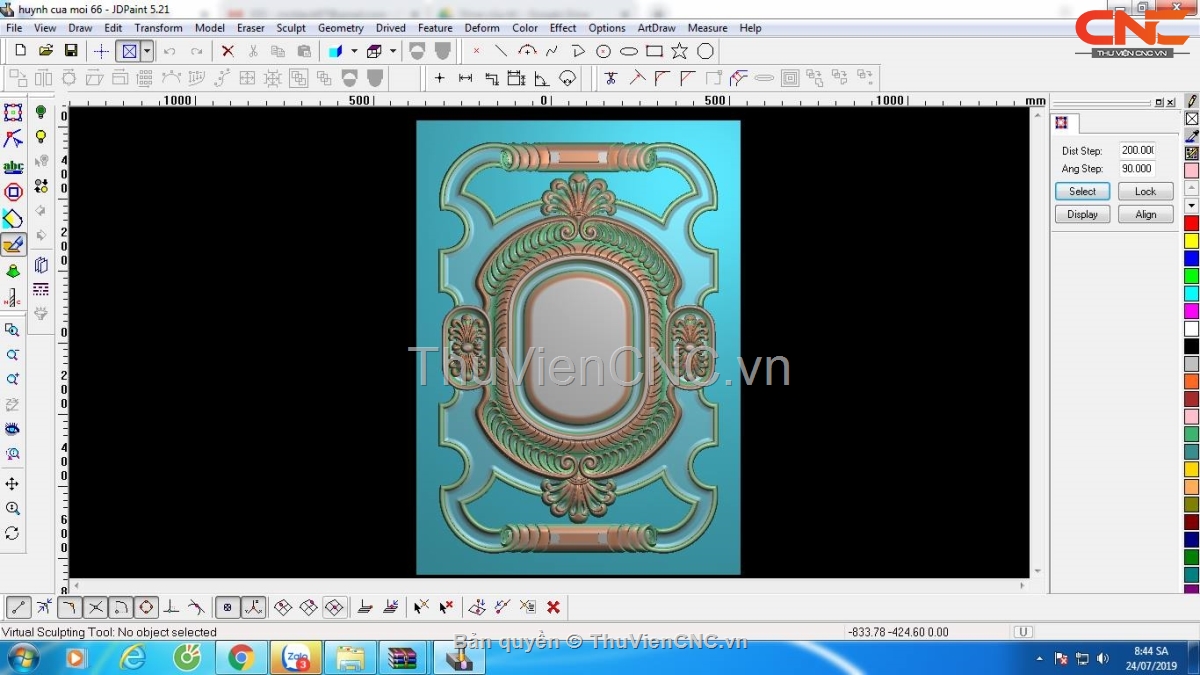The image size is (1200, 675).
Task: Toggle the axis snap button in bottom toolbar
Action: click(x=254, y=607)
